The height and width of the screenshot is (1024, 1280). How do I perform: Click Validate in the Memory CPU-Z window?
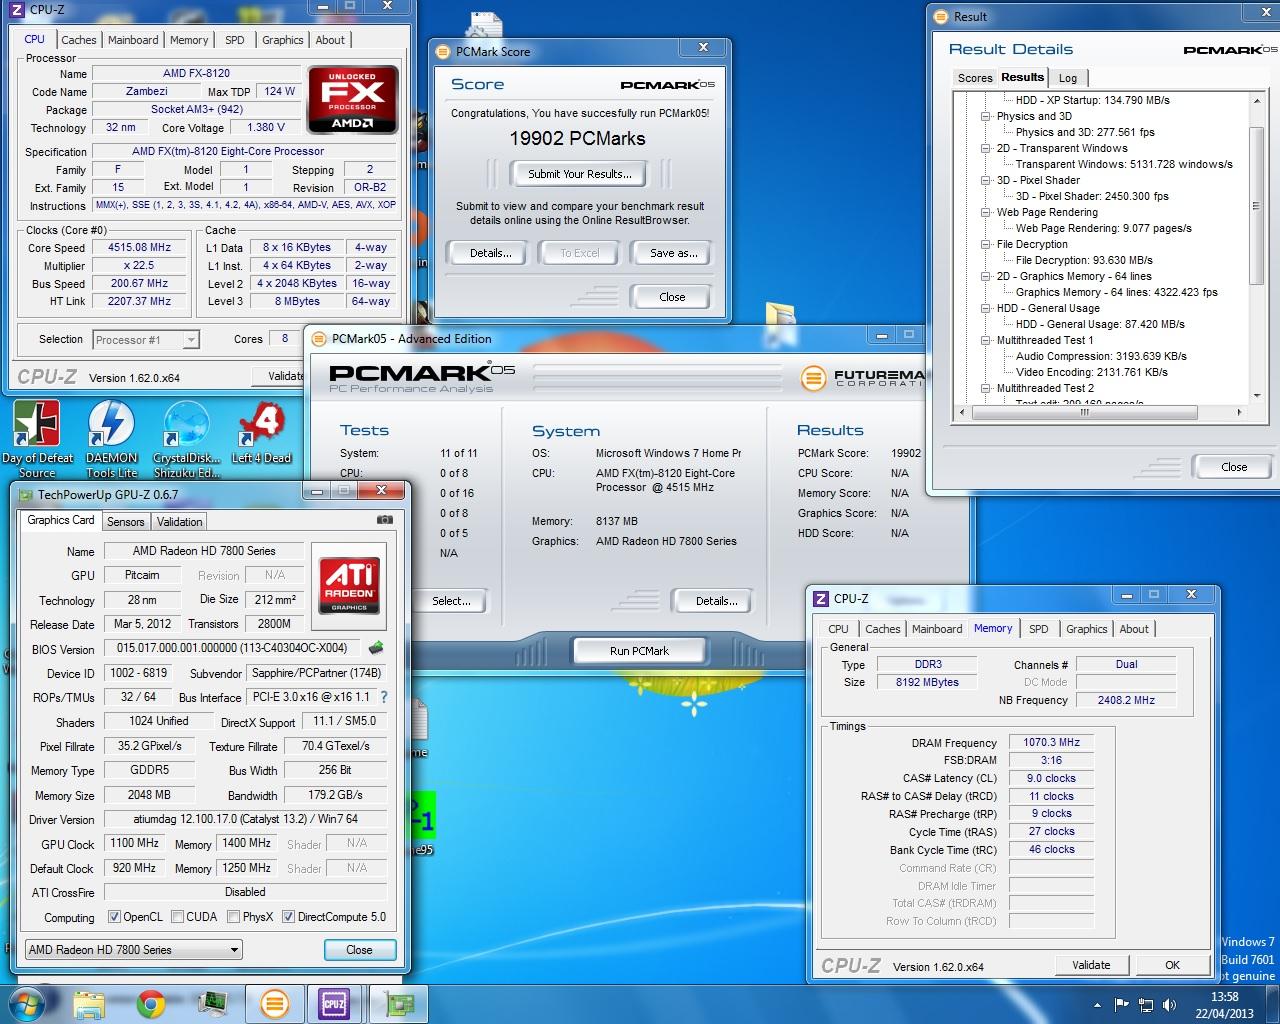pos(1091,965)
